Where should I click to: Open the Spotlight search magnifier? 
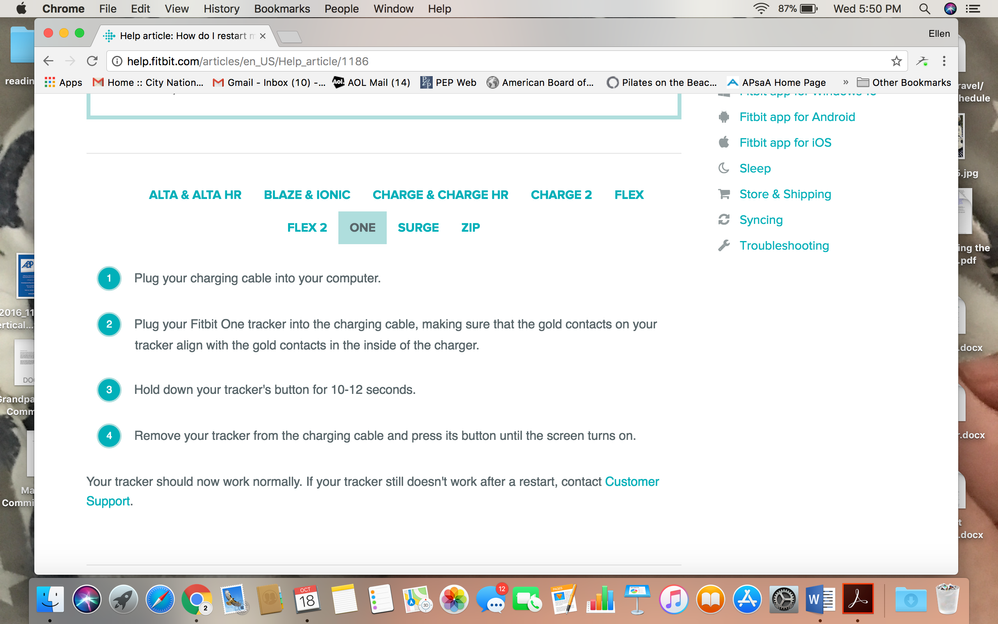(924, 9)
